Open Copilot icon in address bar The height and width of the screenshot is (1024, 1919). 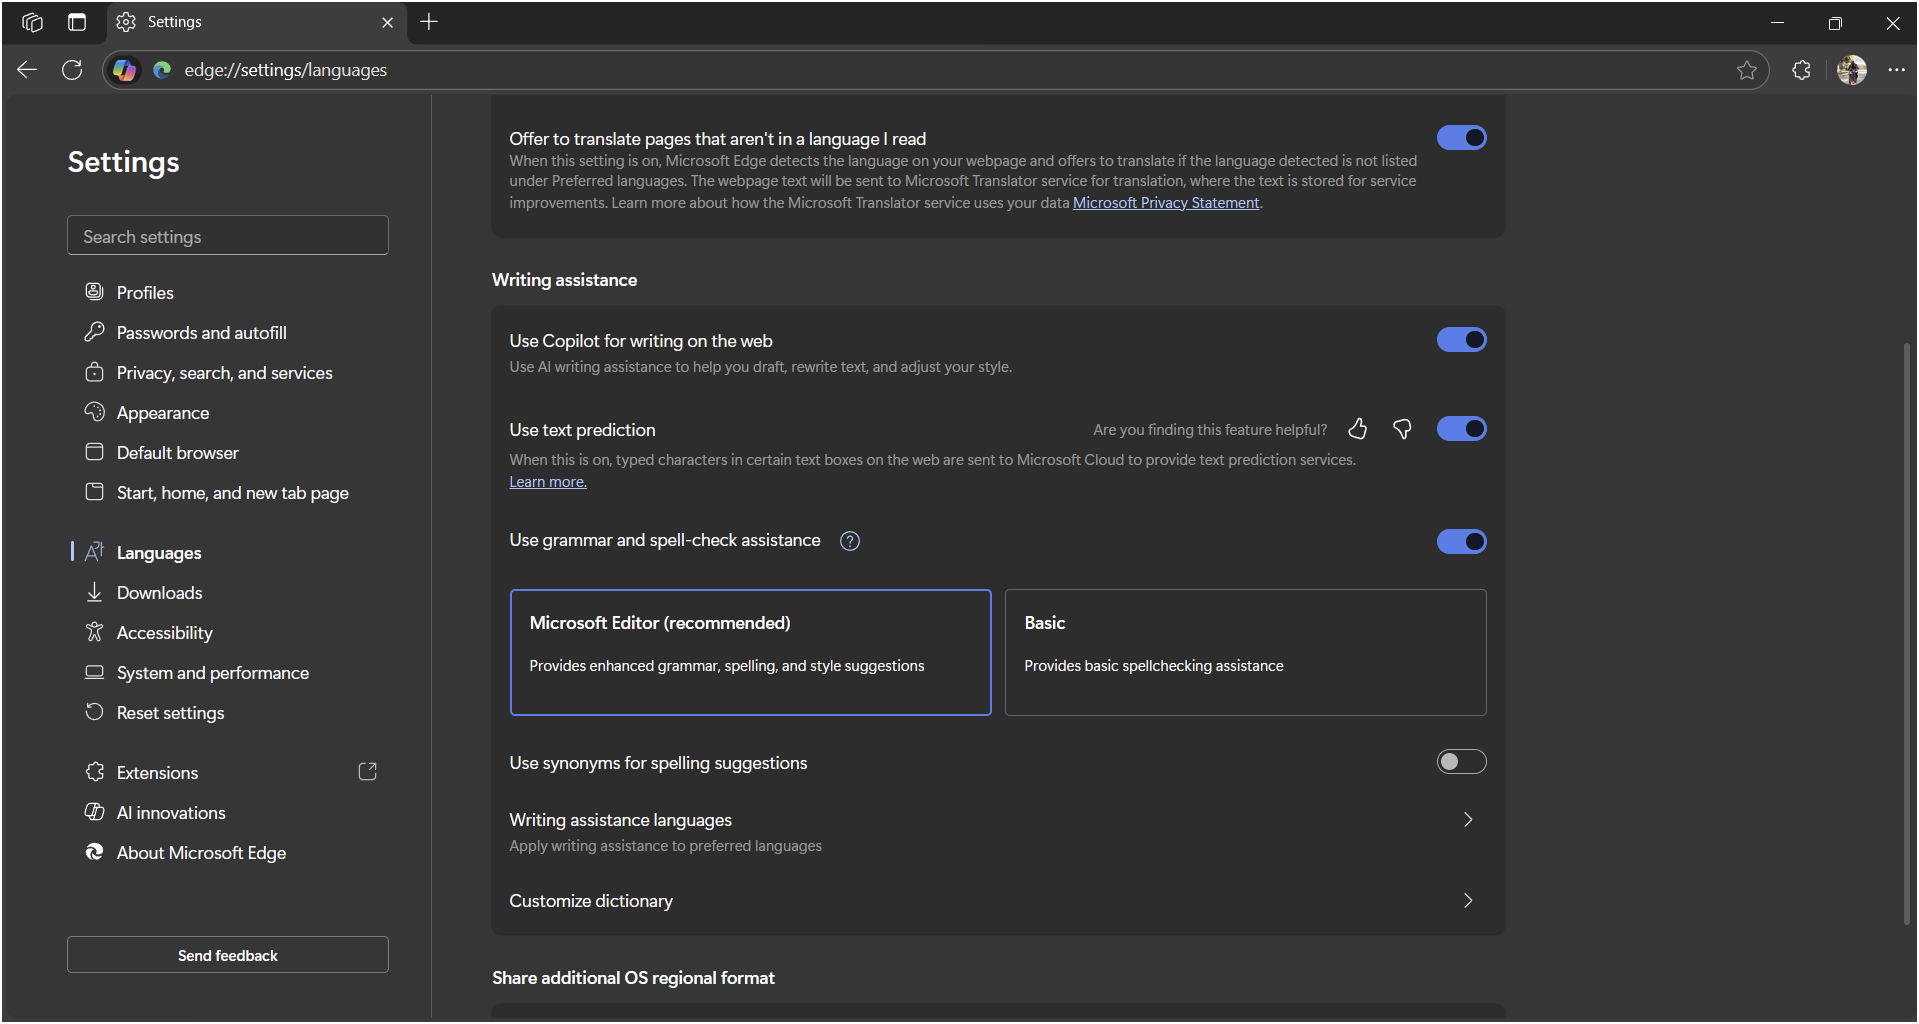click(x=124, y=70)
